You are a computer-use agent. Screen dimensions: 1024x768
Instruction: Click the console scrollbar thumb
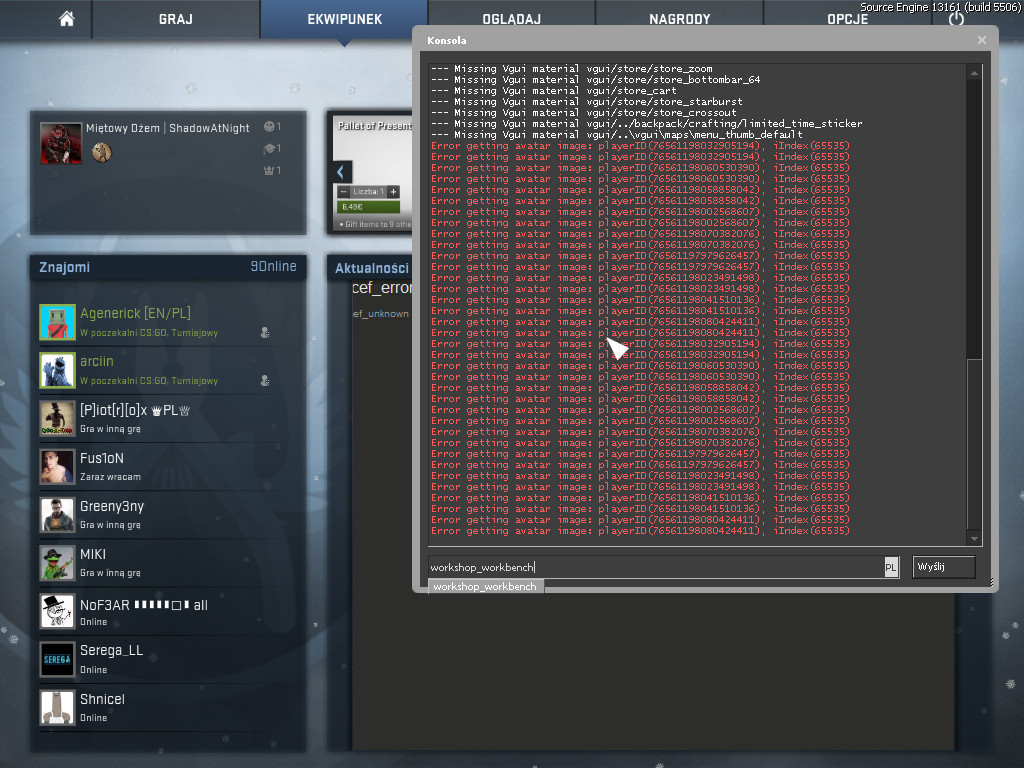coord(974,444)
